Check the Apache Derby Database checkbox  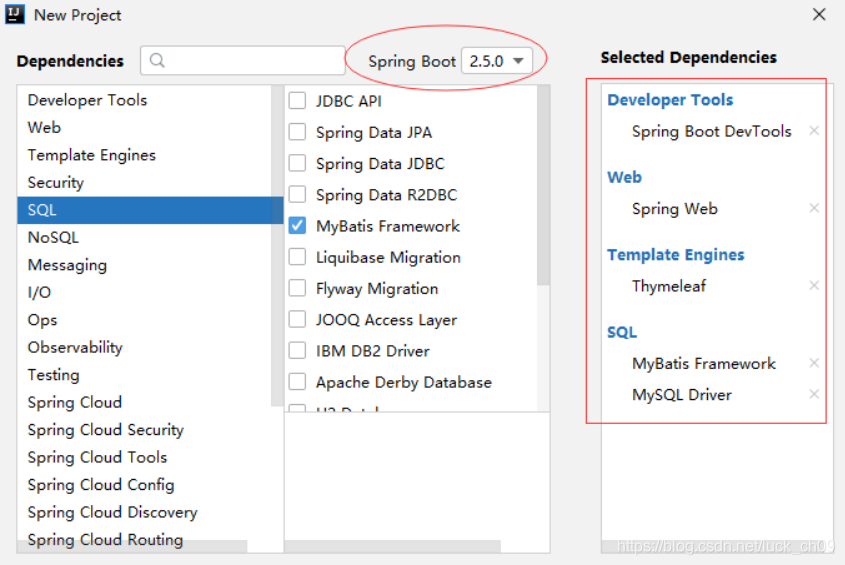(297, 382)
